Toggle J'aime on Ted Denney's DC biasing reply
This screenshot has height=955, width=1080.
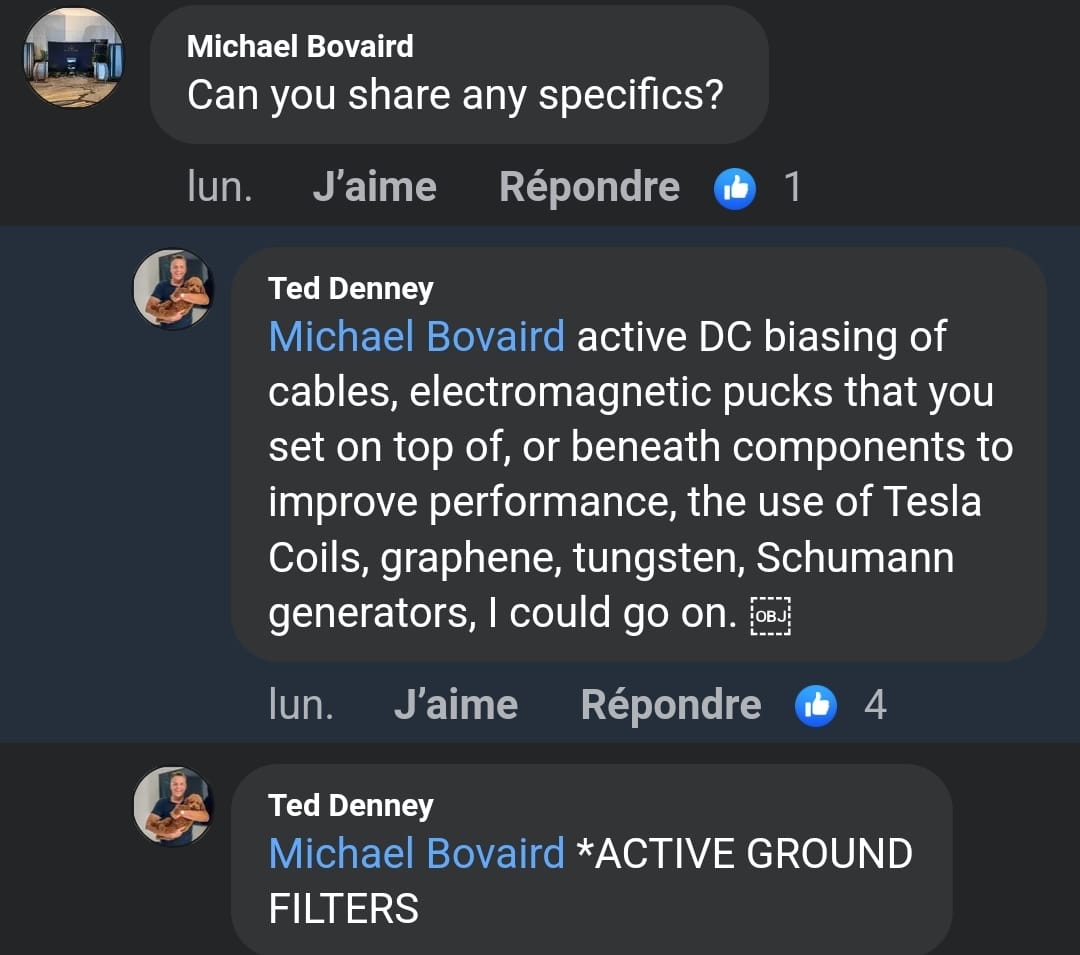(x=456, y=706)
